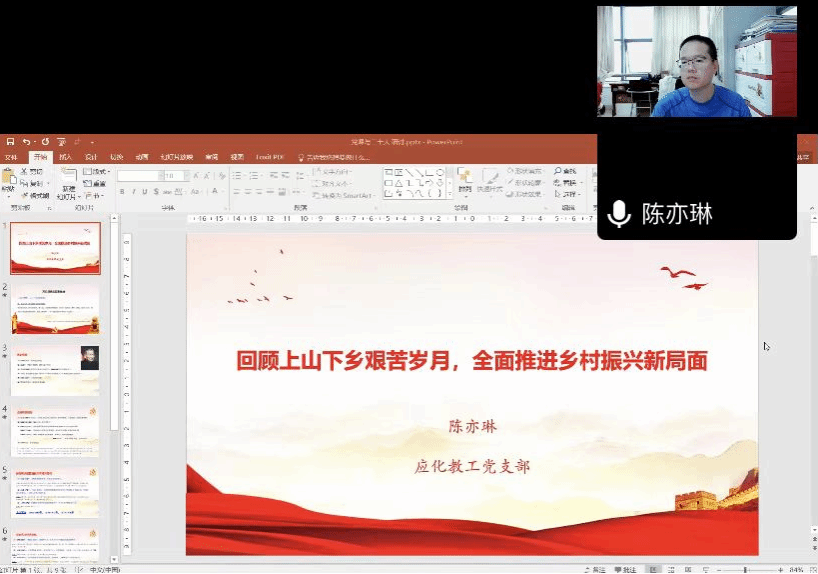Image resolution: width=818 pixels, height=574 pixels.
Task: Click the Copy button in clipboard group
Action: tap(32, 183)
